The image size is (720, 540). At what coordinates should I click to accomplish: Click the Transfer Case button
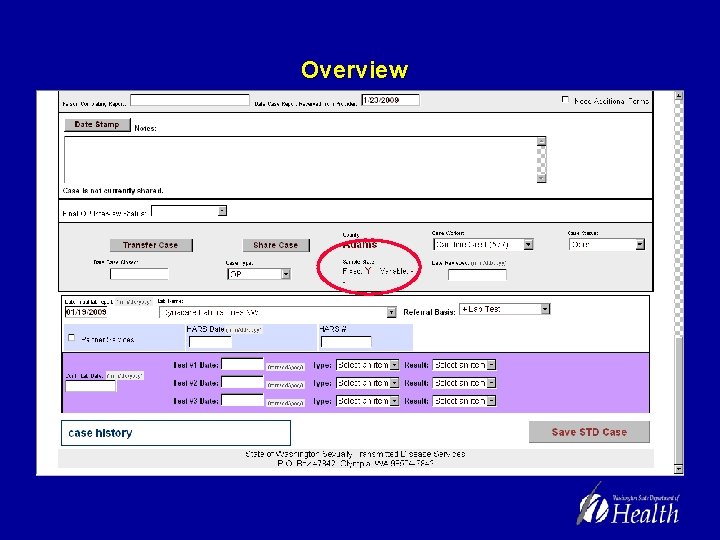(151, 245)
